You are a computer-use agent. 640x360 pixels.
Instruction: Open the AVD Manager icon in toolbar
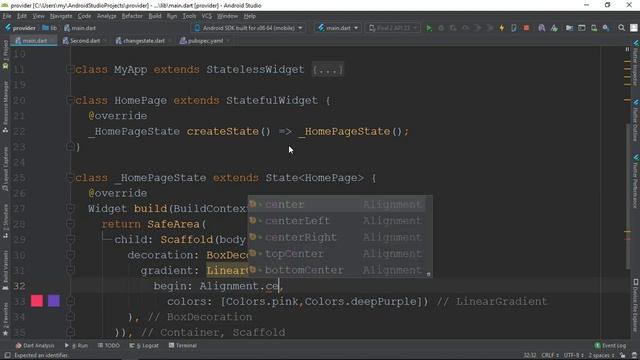(x=594, y=28)
